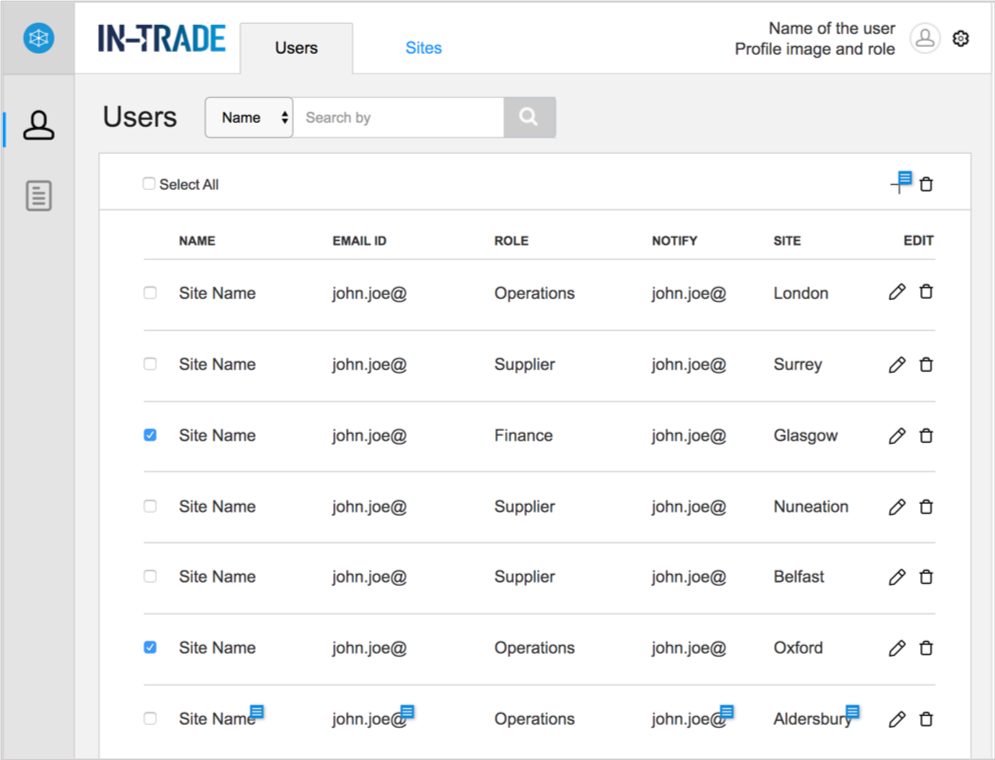Delete the Surrey user row
This screenshot has width=995, height=760.
pyautogui.click(x=926, y=364)
